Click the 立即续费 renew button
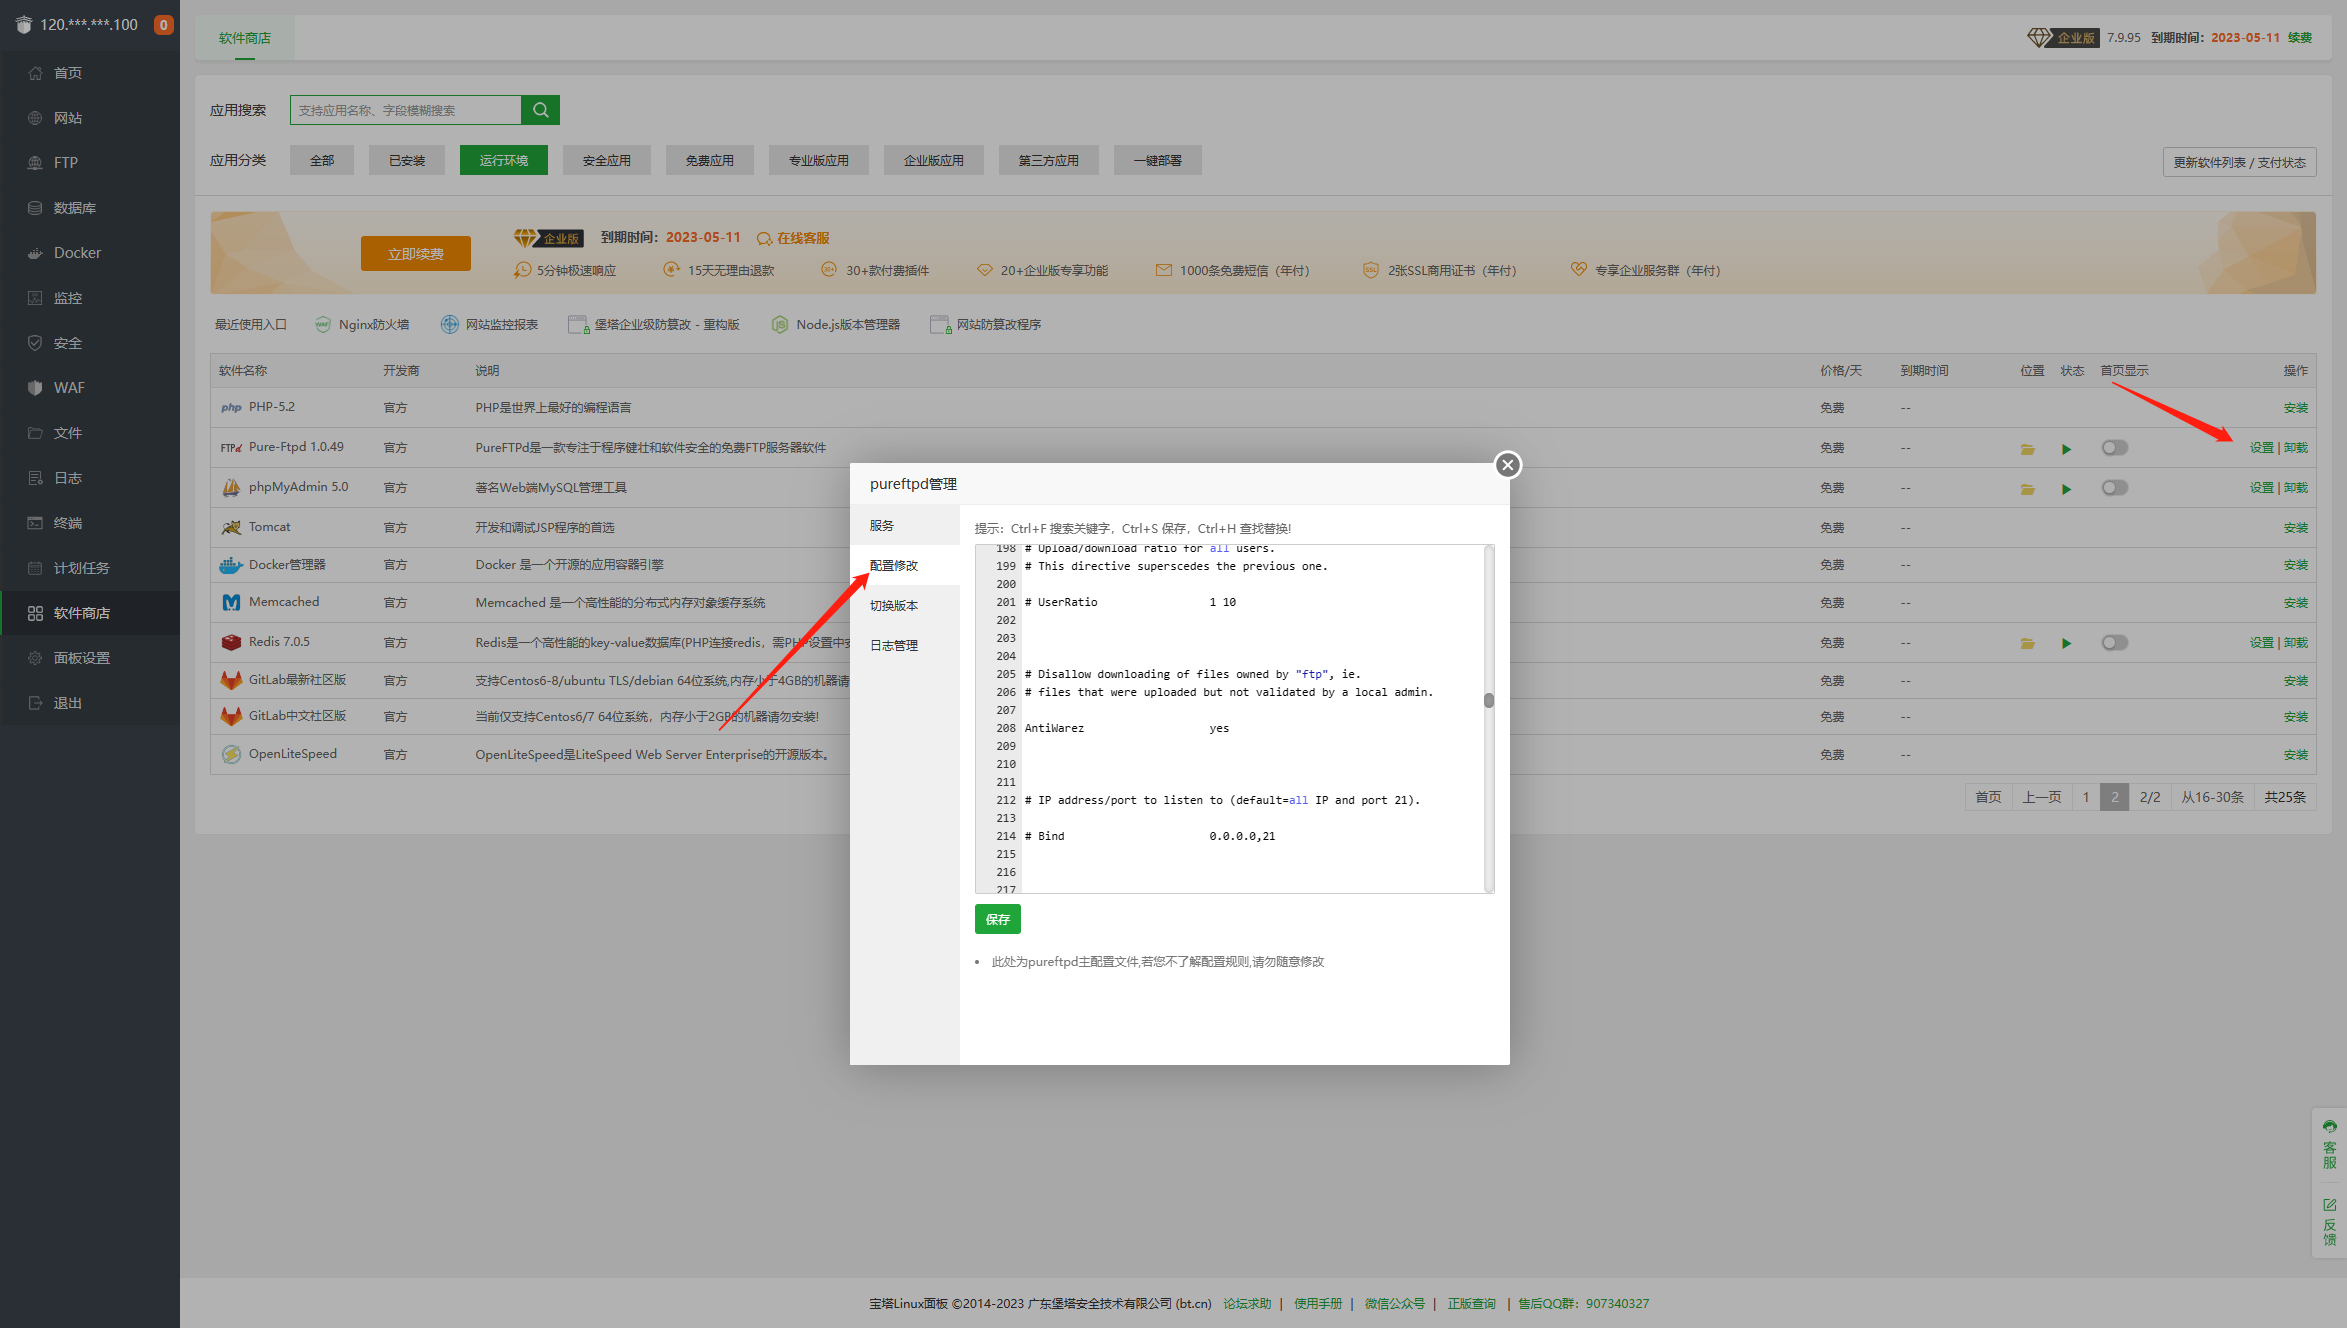Viewport: 2347px width, 1328px height. [416, 254]
